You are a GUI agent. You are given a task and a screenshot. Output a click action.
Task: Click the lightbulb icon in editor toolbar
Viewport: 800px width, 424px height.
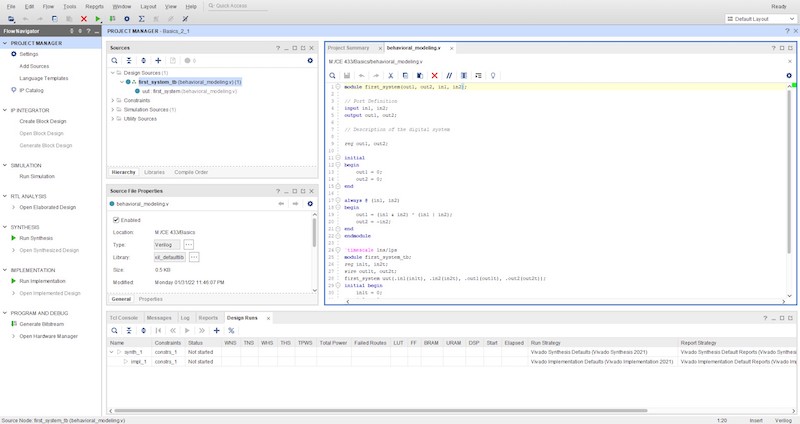pos(492,75)
